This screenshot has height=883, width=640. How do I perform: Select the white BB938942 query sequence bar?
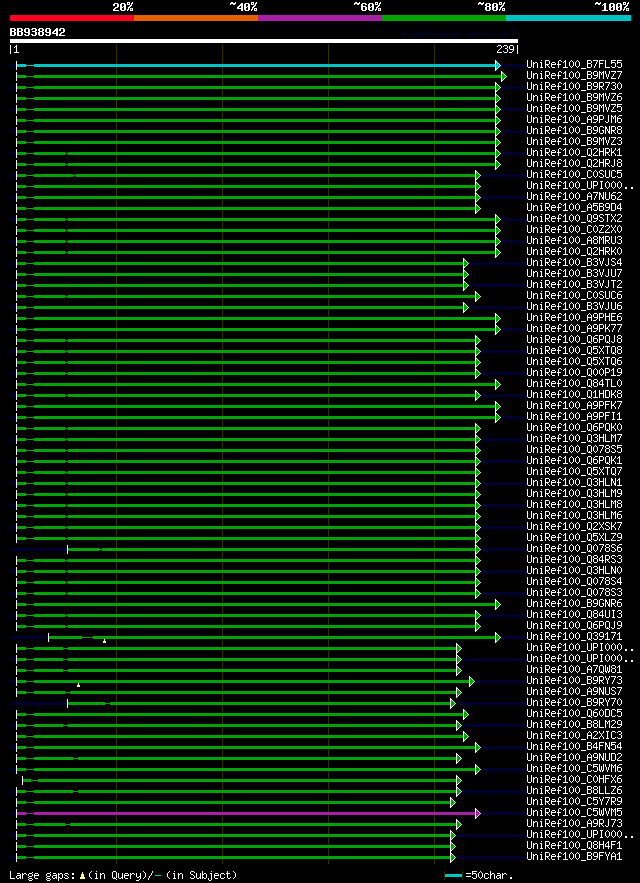pos(264,41)
